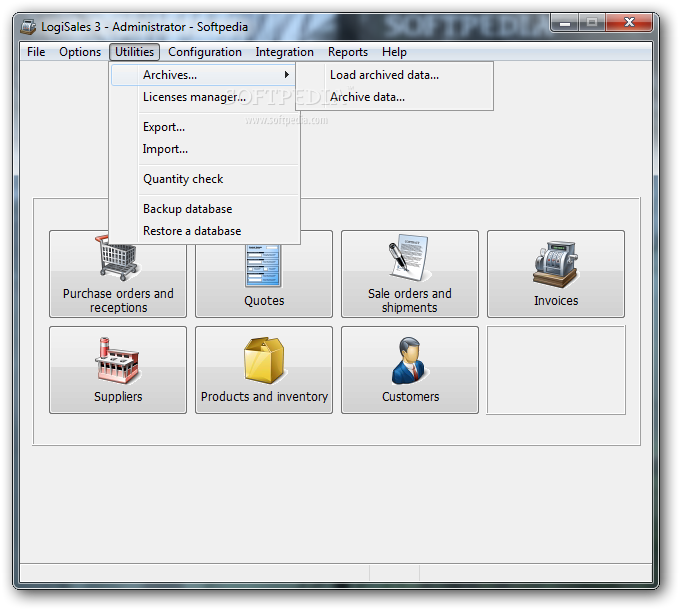Open Sale orders and shipments label
Viewport: 680px width, 610px height.
(410, 300)
